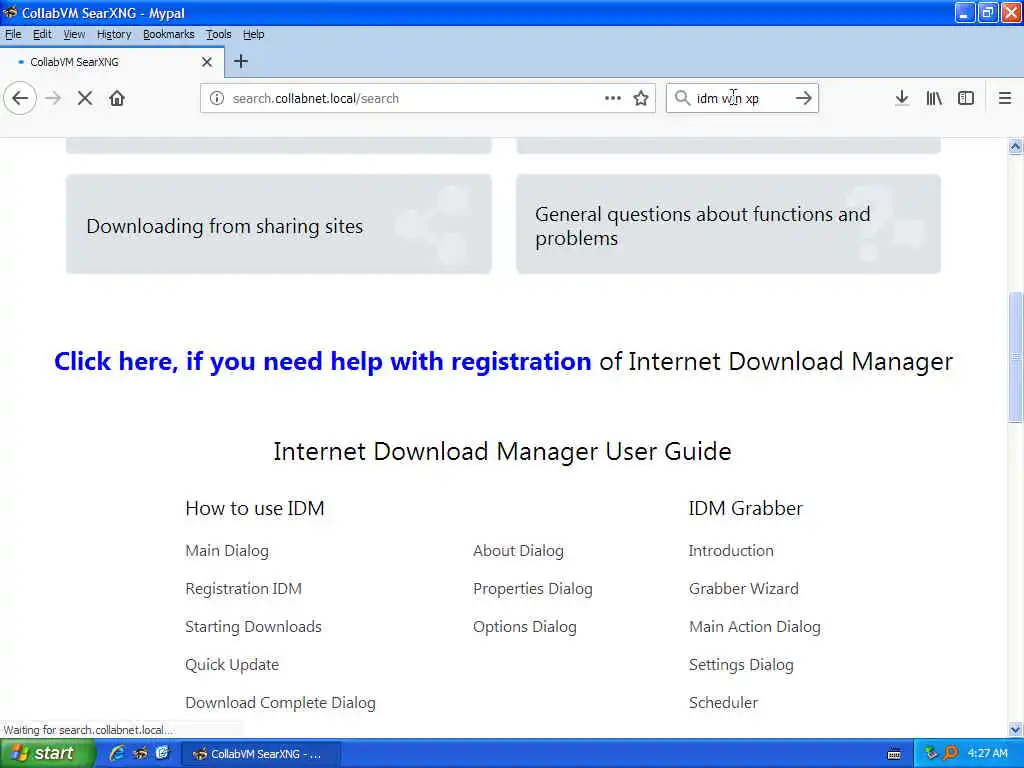The height and width of the screenshot is (768, 1024).
Task: Bookmark this page with the star
Action: (x=641, y=99)
